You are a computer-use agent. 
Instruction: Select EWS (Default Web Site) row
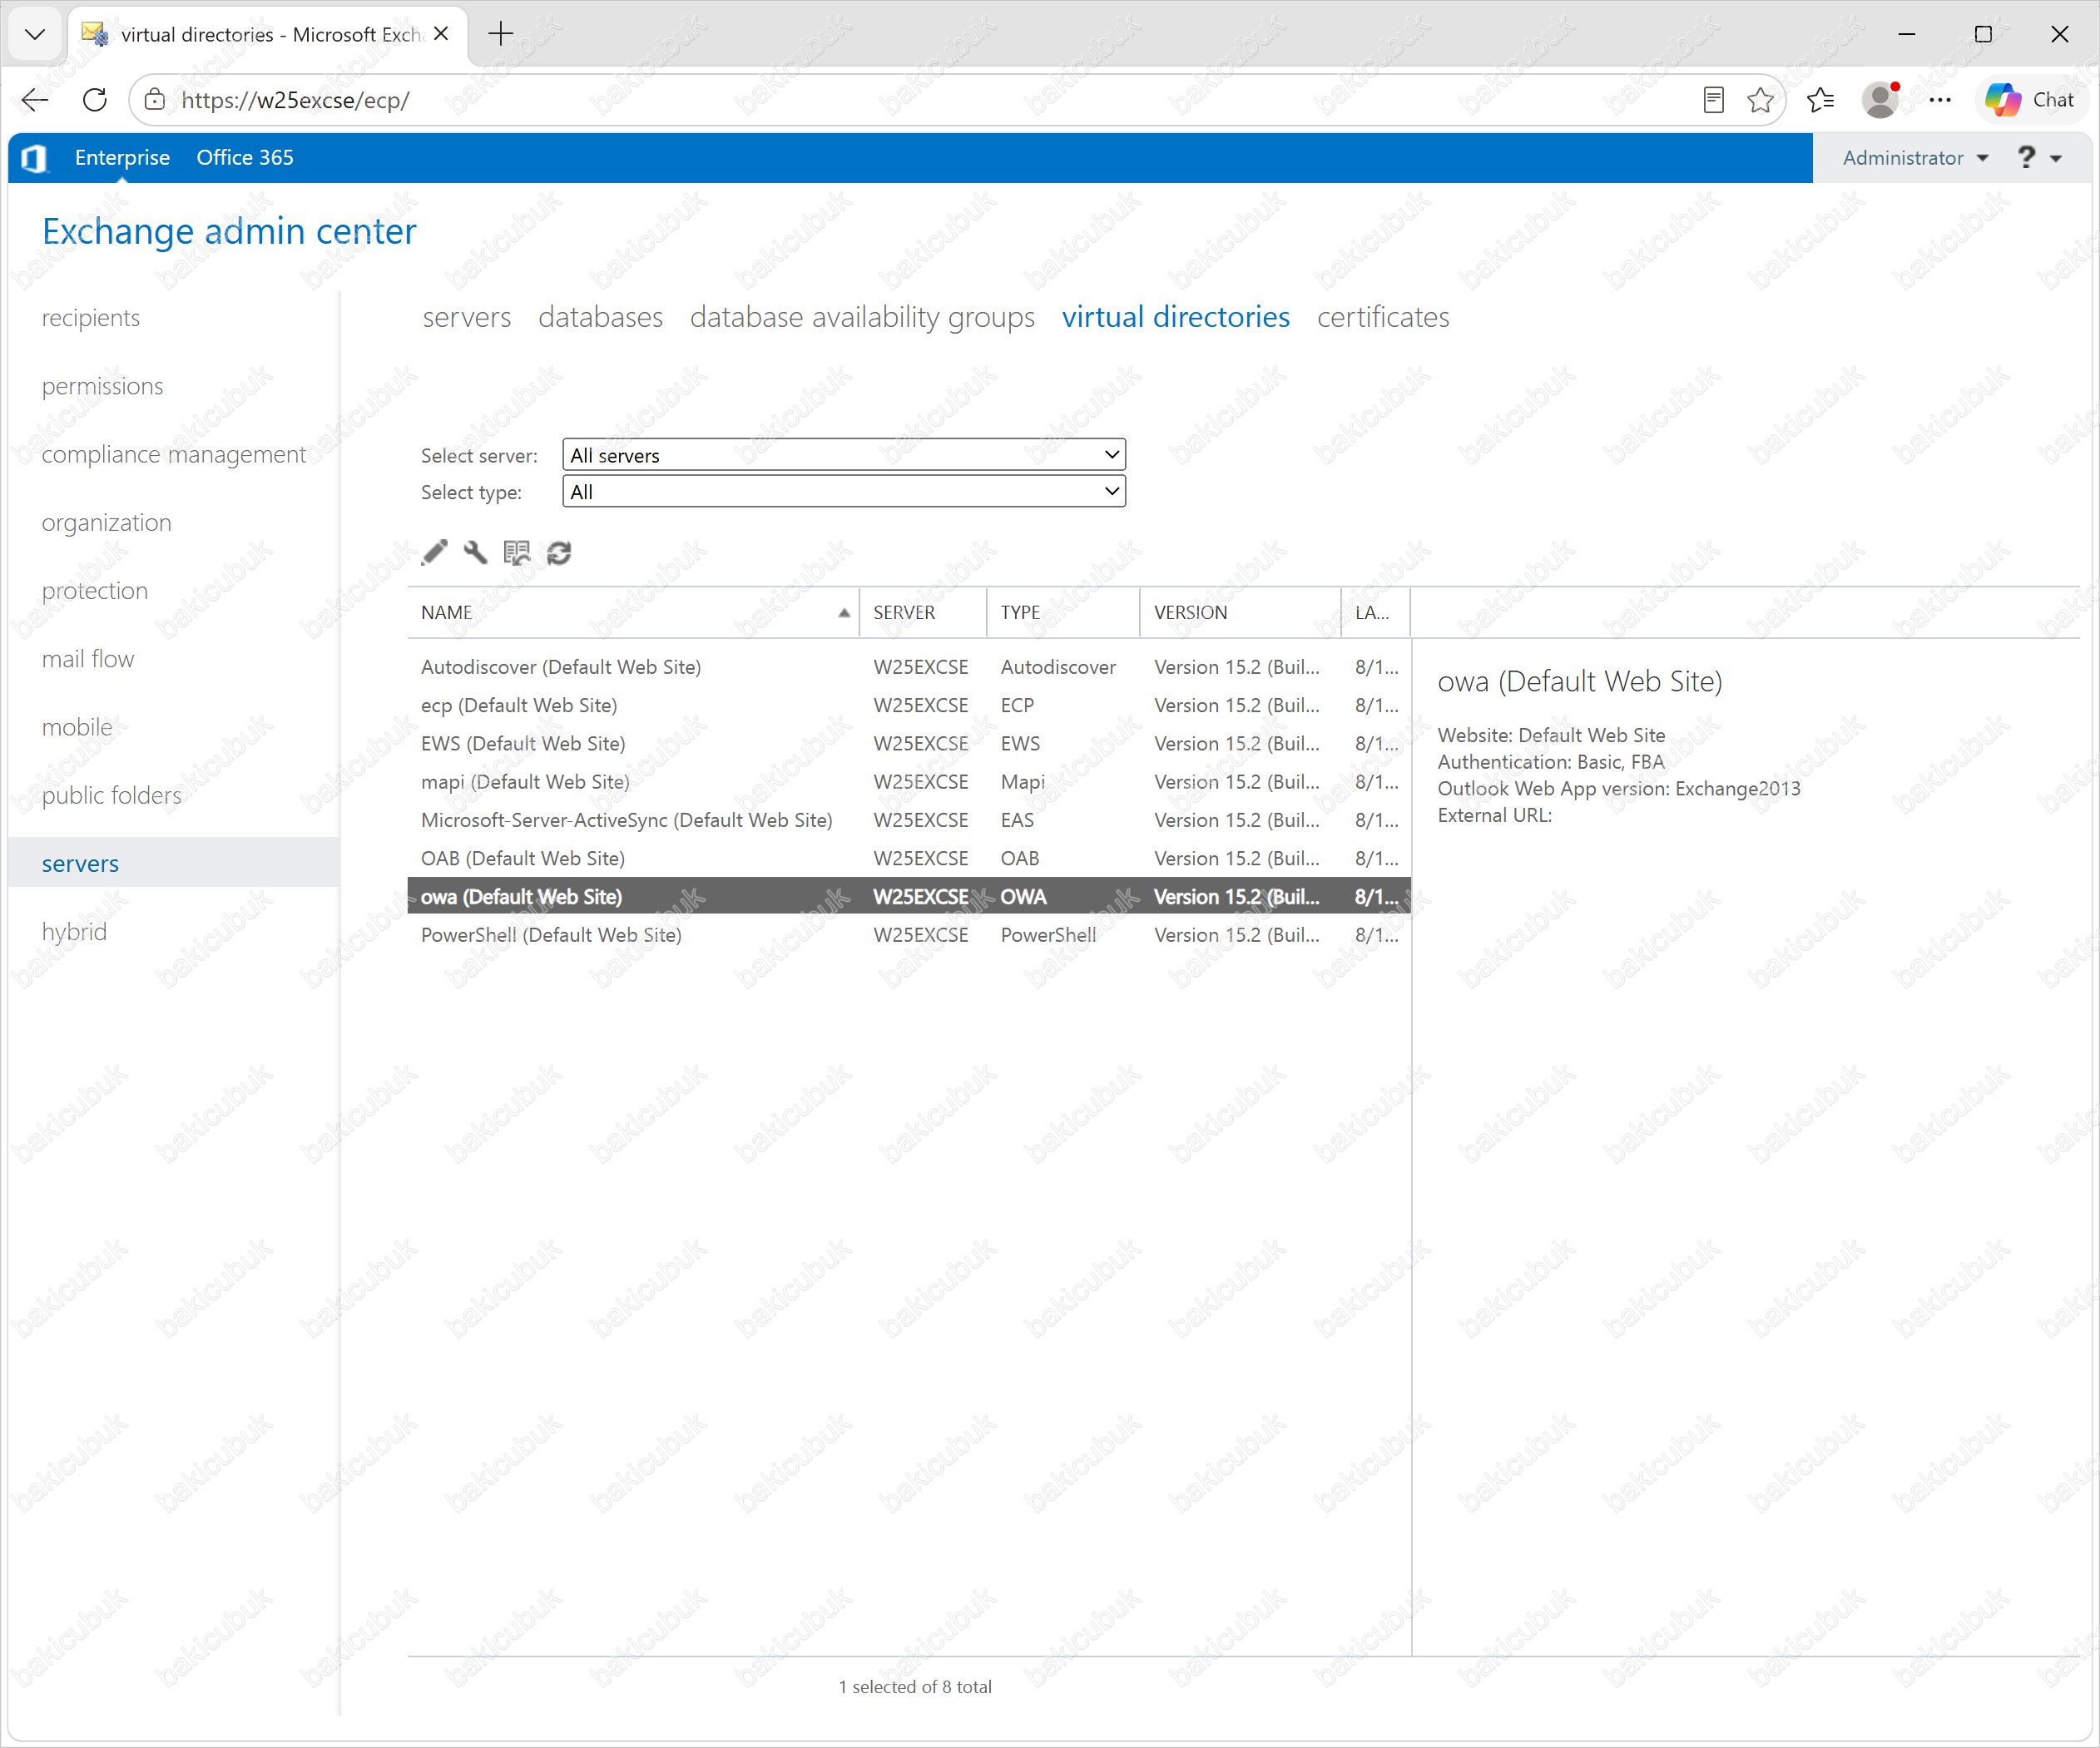point(909,743)
